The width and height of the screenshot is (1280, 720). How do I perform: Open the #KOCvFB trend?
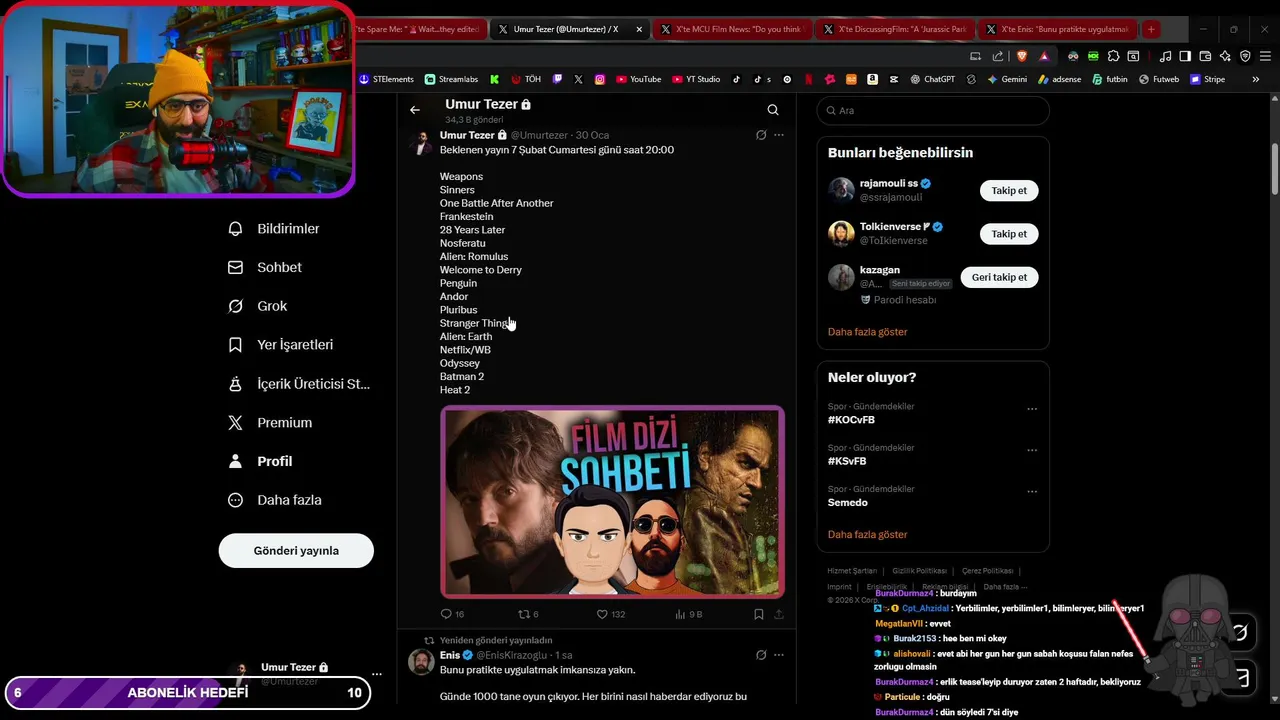851,420
